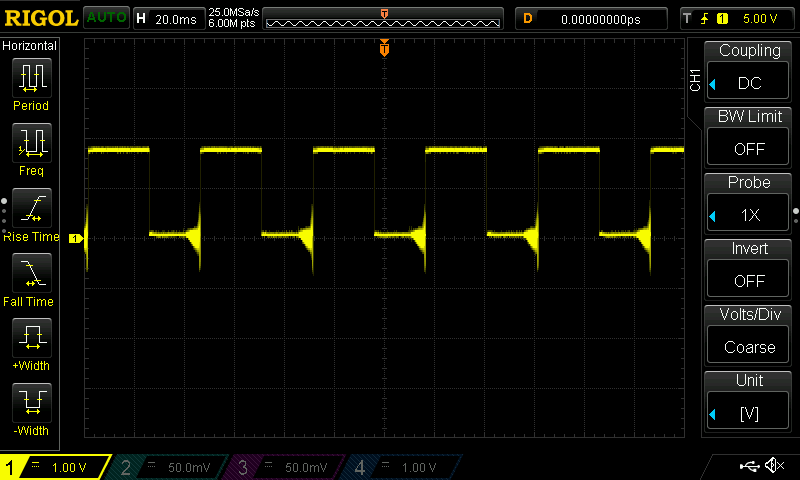
Task: Click the horizontal timebase 20.0ms readout
Action: point(176,19)
